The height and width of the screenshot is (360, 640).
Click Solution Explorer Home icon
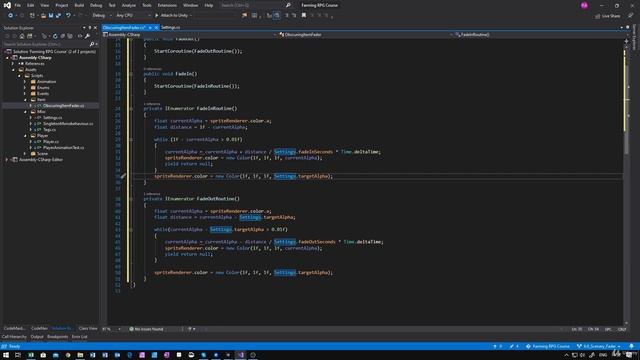pos(22,36)
